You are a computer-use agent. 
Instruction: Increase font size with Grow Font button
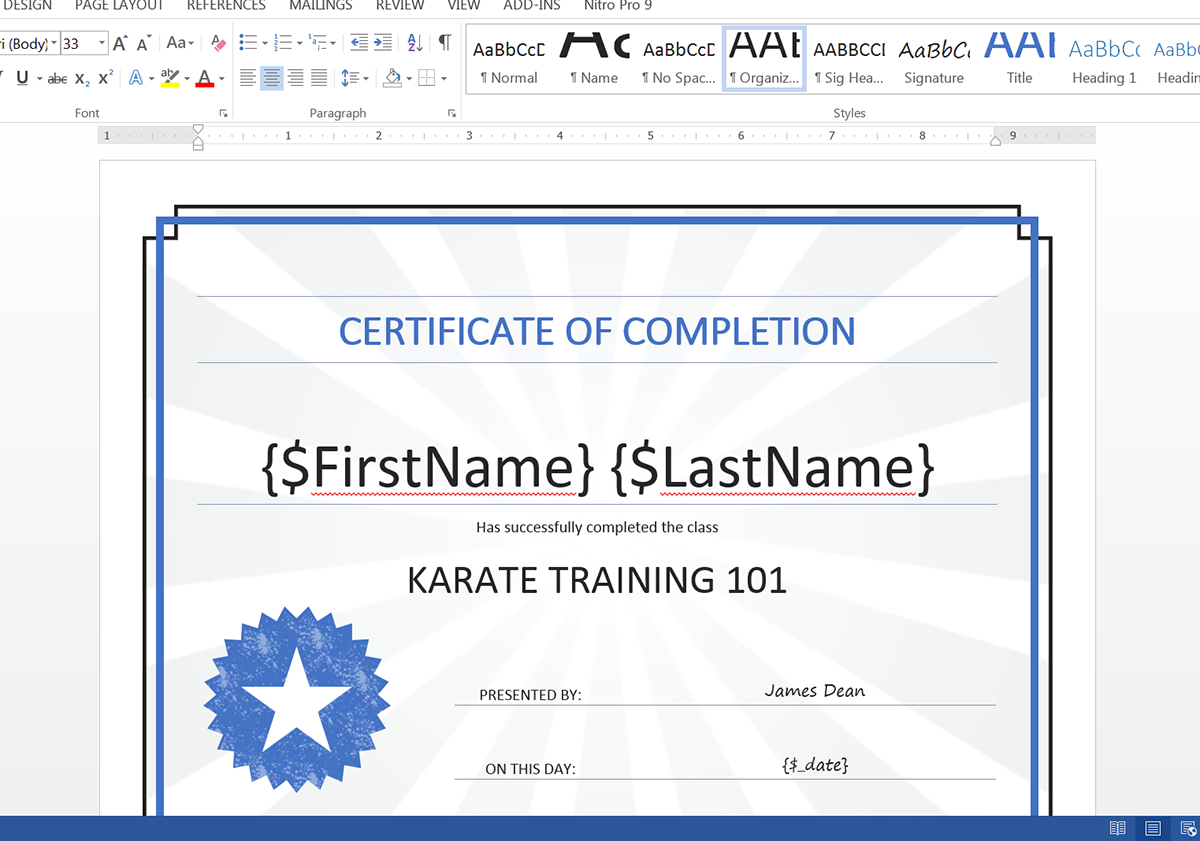point(120,43)
